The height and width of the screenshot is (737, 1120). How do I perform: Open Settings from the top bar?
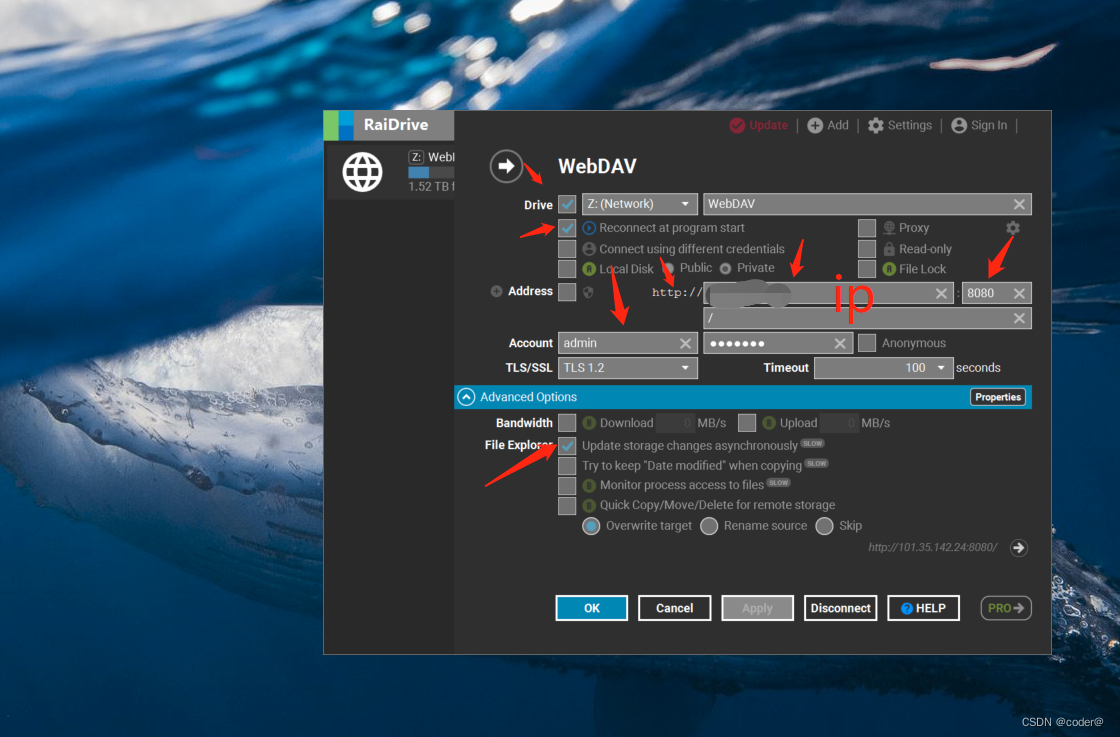900,125
